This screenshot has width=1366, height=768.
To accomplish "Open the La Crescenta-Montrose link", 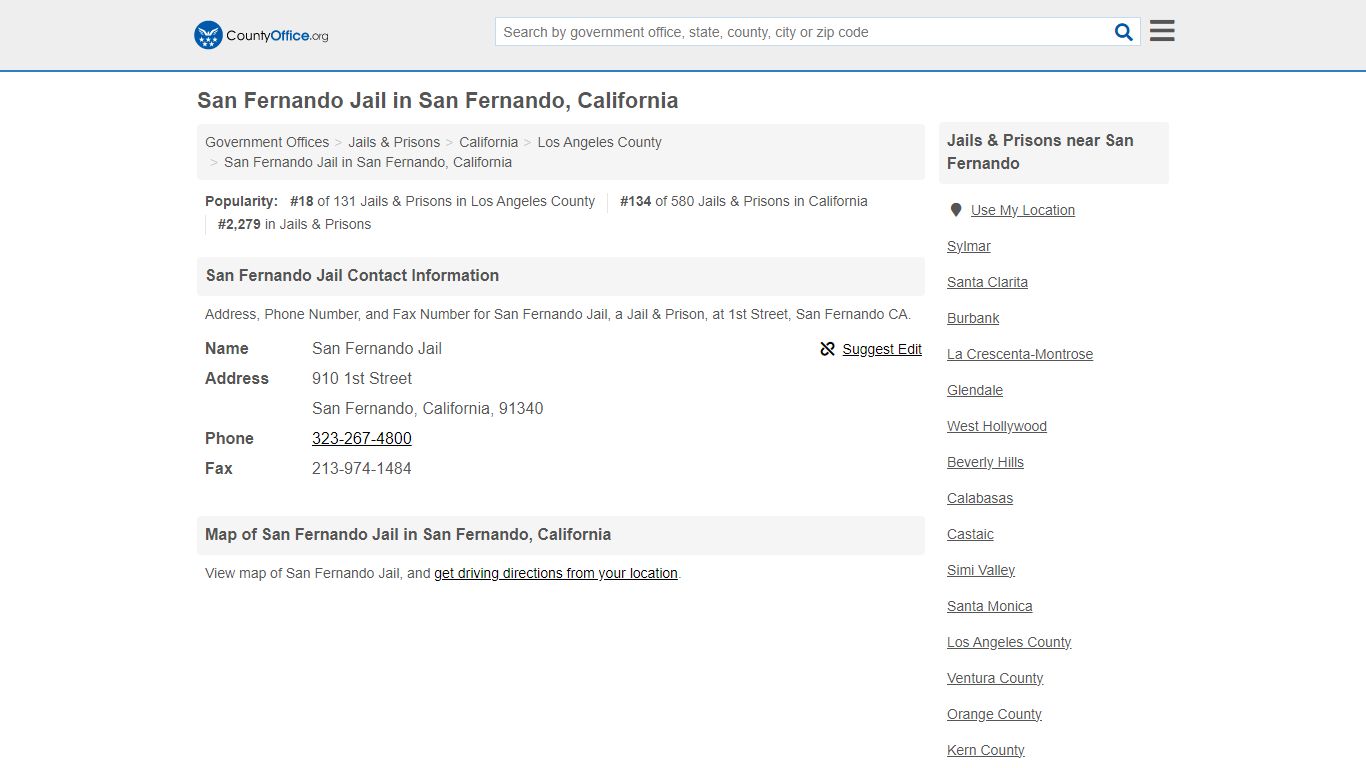I will tap(1020, 354).
